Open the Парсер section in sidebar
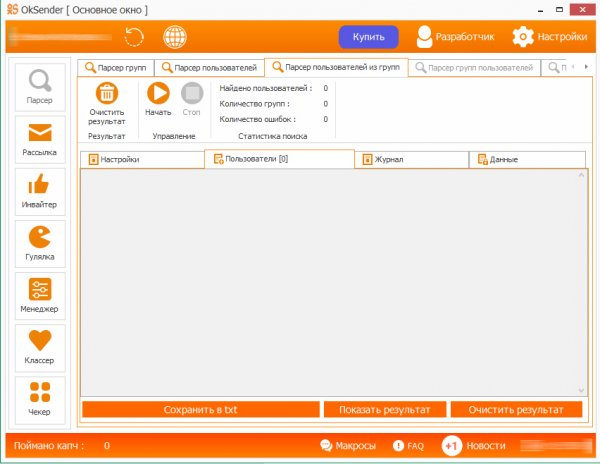Image resolution: width=600 pixels, height=464 pixels. (40, 87)
